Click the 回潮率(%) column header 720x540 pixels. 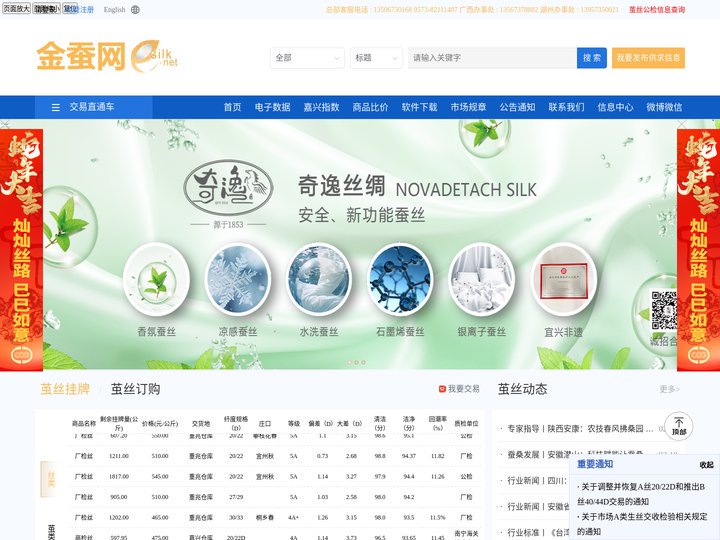tap(438, 423)
